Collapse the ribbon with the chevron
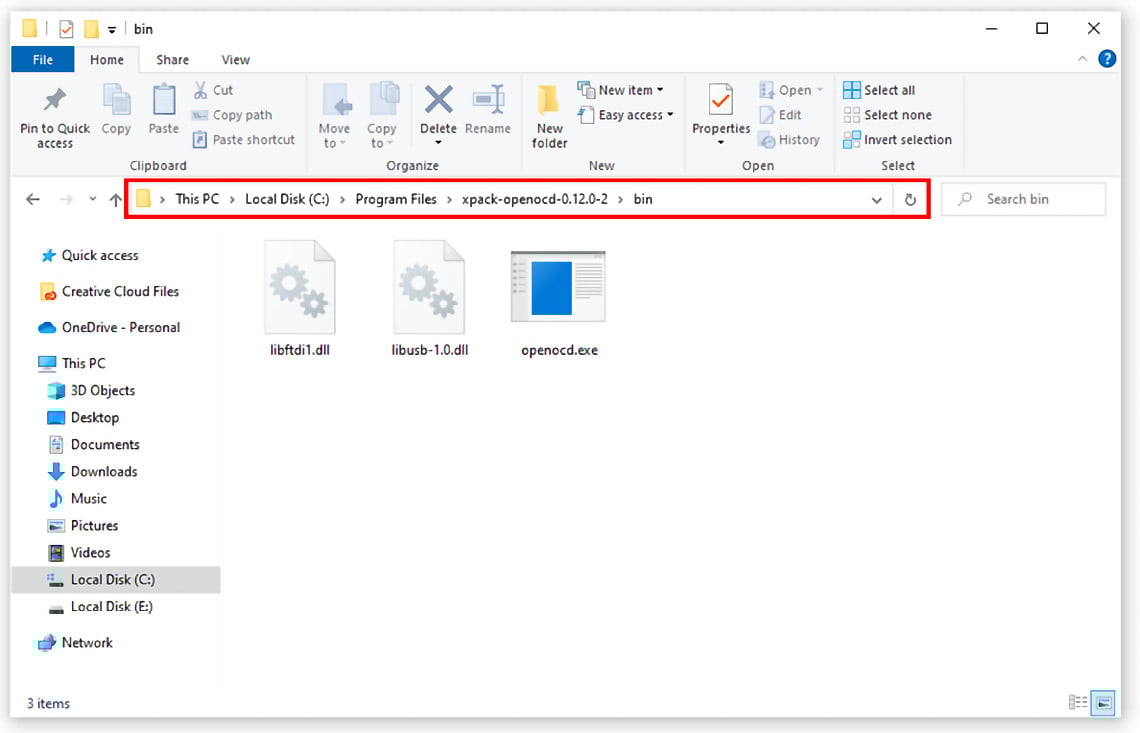 pyautogui.click(x=1082, y=59)
